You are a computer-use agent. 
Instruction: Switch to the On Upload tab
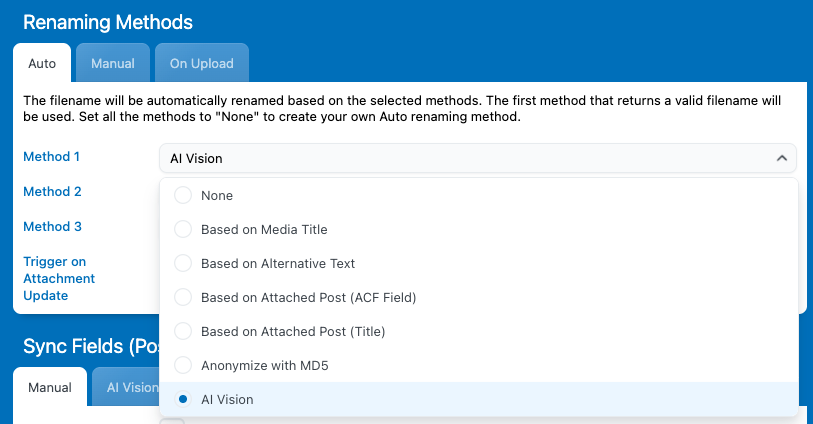pyautogui.click(x=201, y=63)
